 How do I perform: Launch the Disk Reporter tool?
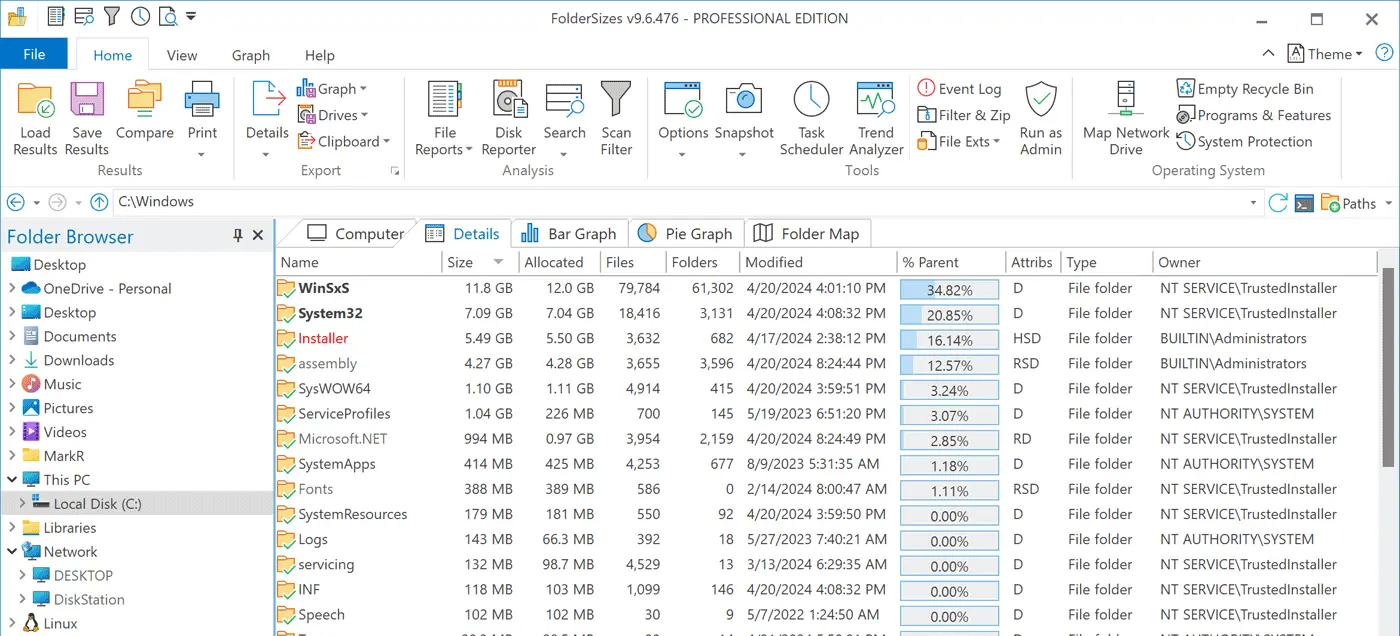click(x=509, y=119)
